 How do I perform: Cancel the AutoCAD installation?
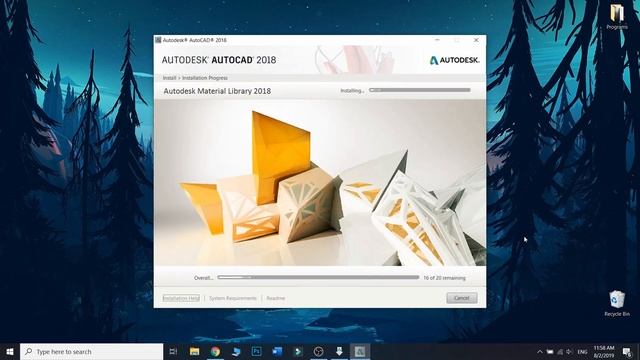point(462,298)
